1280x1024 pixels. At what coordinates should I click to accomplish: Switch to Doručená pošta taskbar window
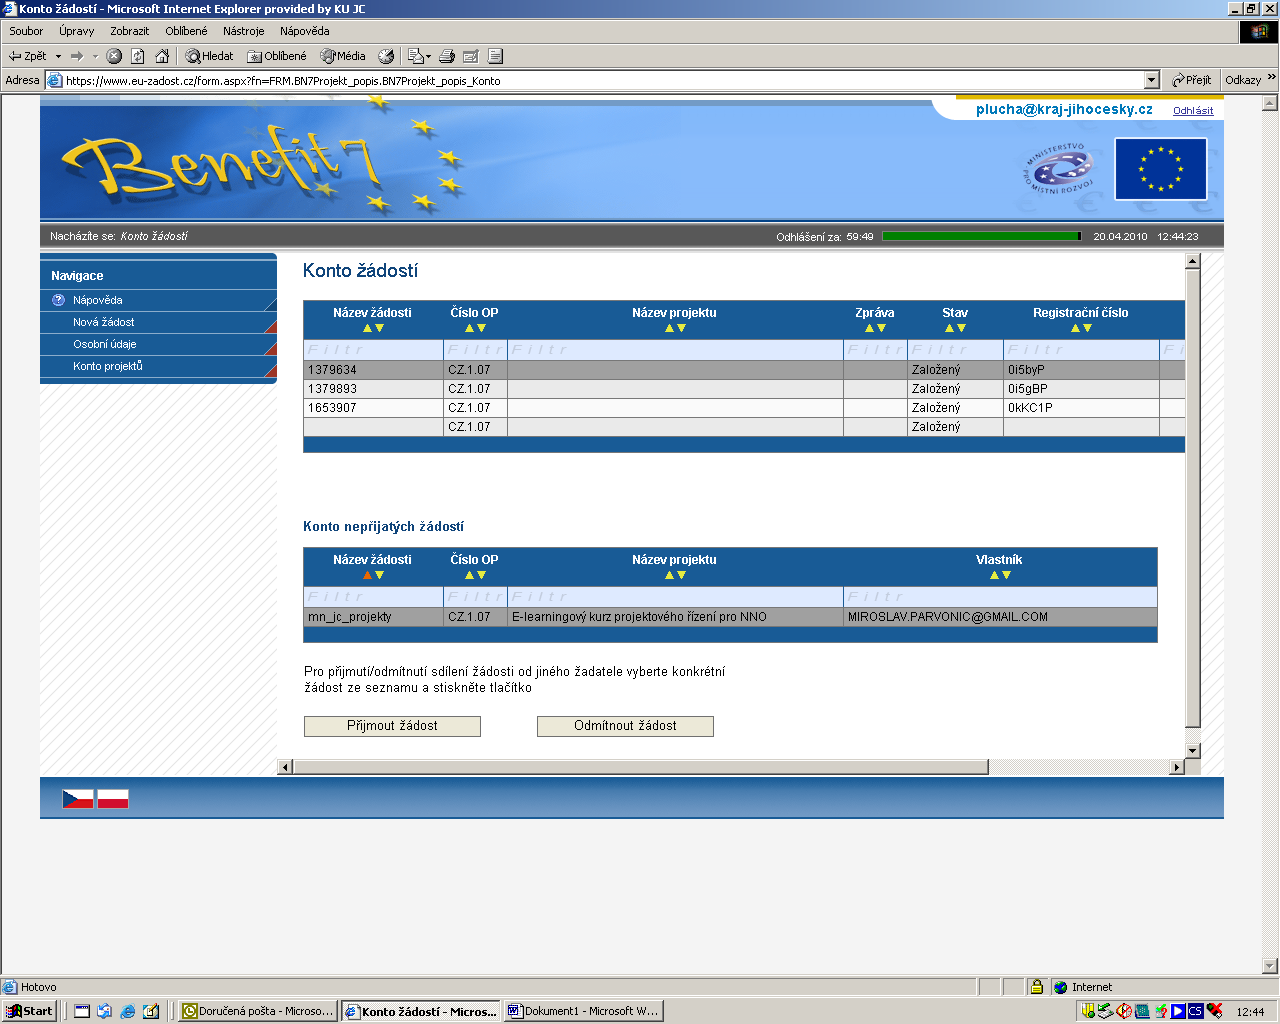coord(258,1011)
